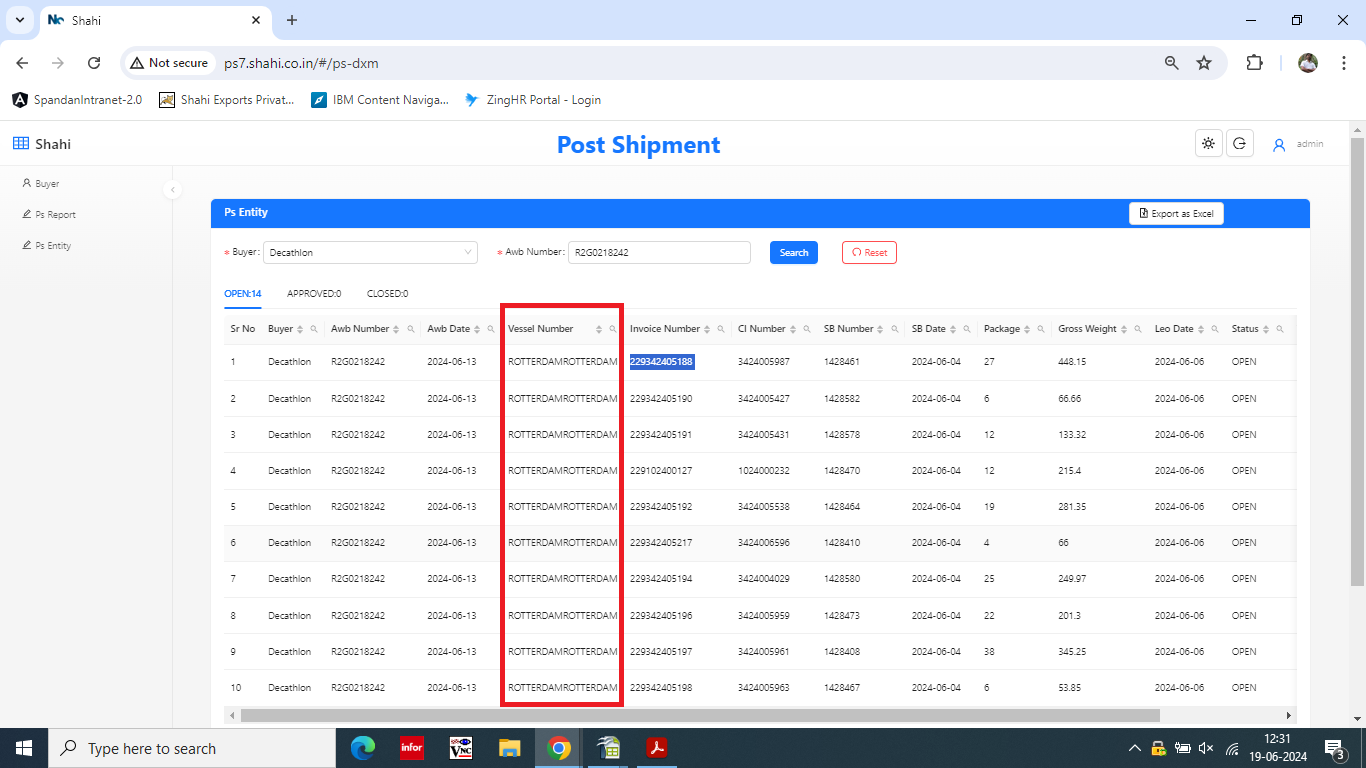The height and width of the screenshot is (768, 1366).
Task: Open a new browser tab
Action: [x=292, y=20]
